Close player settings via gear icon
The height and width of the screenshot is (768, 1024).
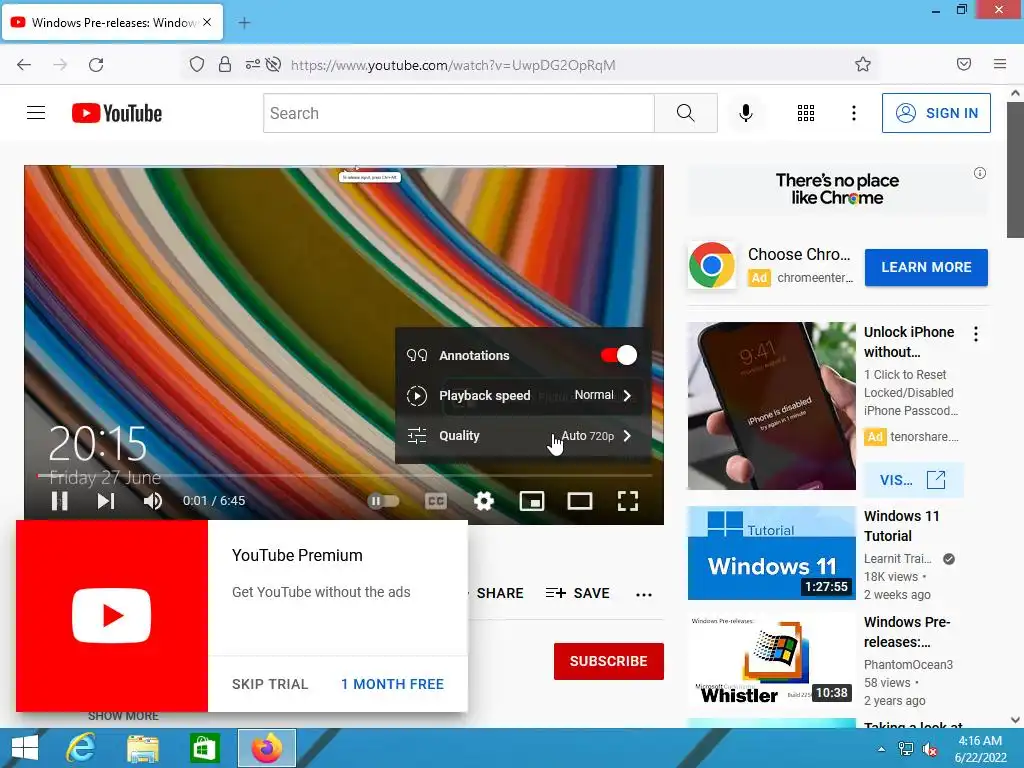pos(484,501)
